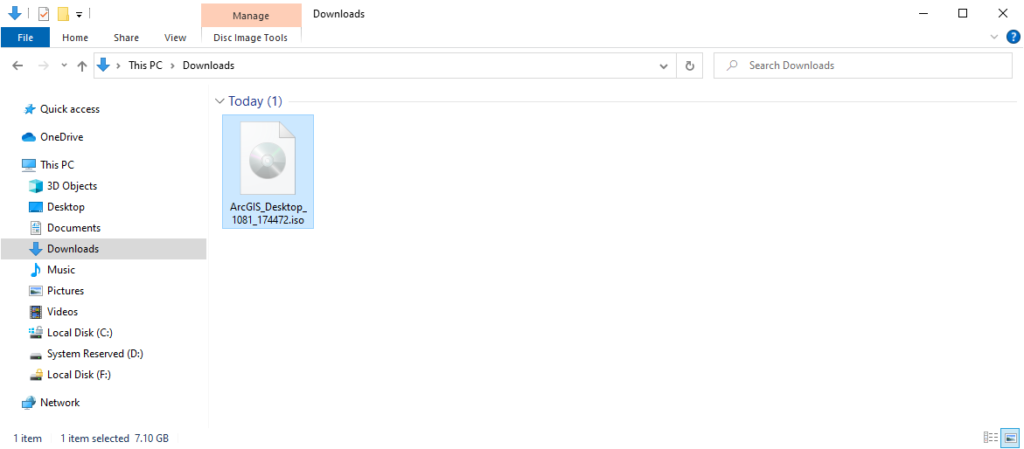
Task: Close the Downloads window
Action: pyautogui.click(x=1003, y=14)
